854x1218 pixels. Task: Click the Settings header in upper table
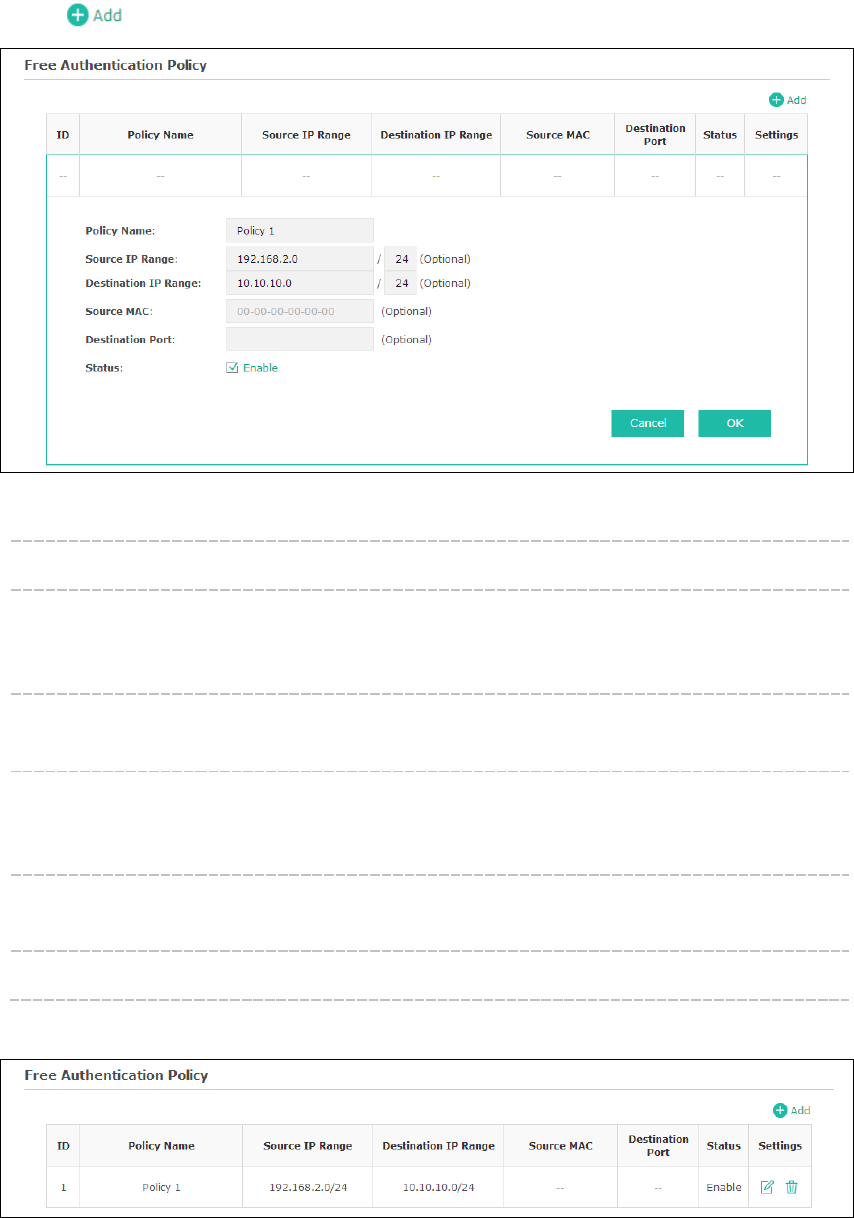[x=776, y=135]
